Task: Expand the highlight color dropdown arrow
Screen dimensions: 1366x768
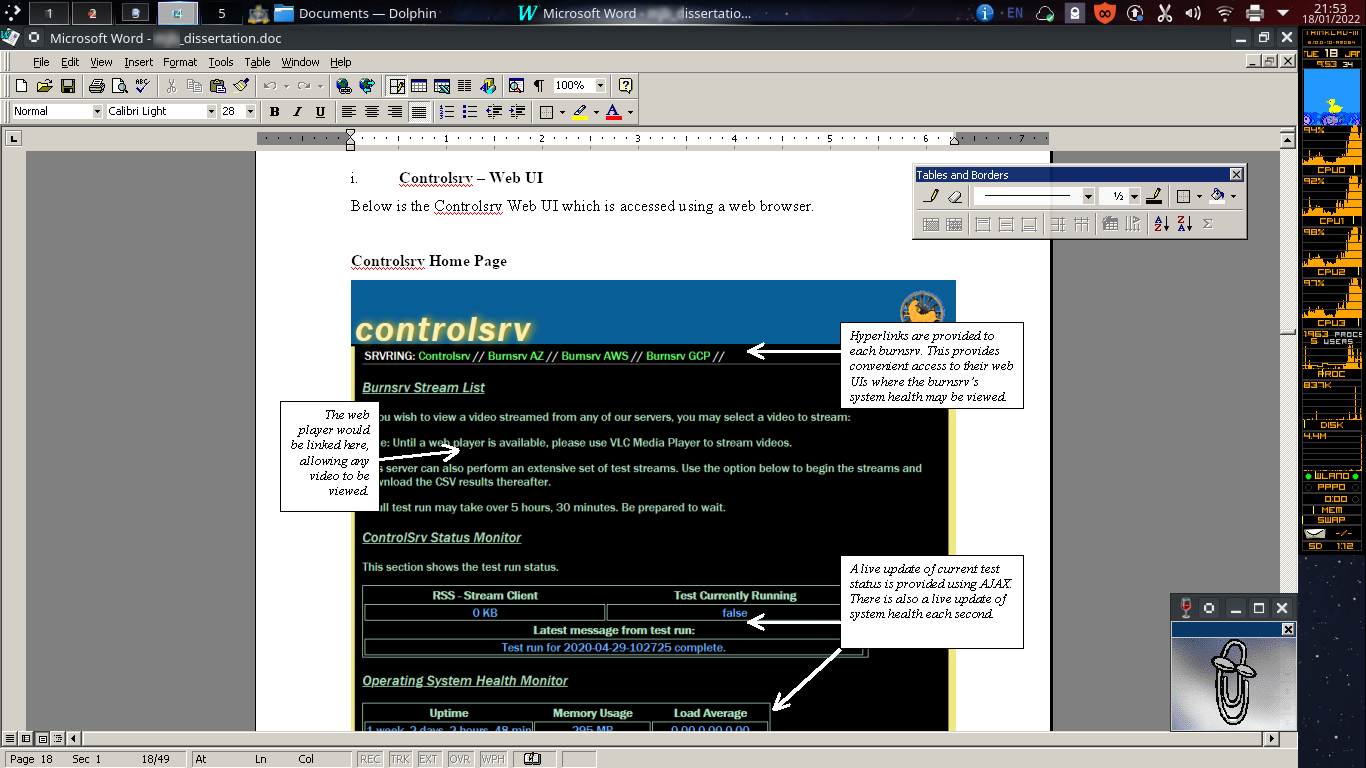Action: (596, 111)
